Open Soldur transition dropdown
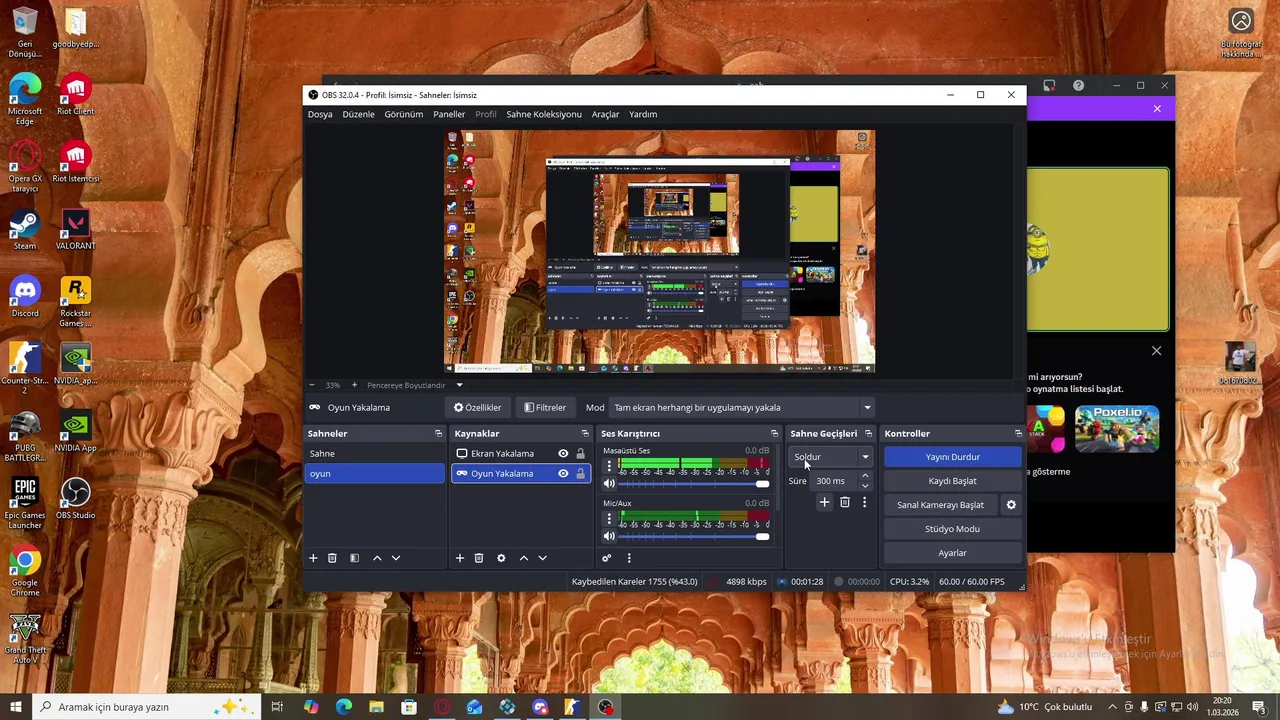The height and width of the screenshot is (720, 1280). 832,457
